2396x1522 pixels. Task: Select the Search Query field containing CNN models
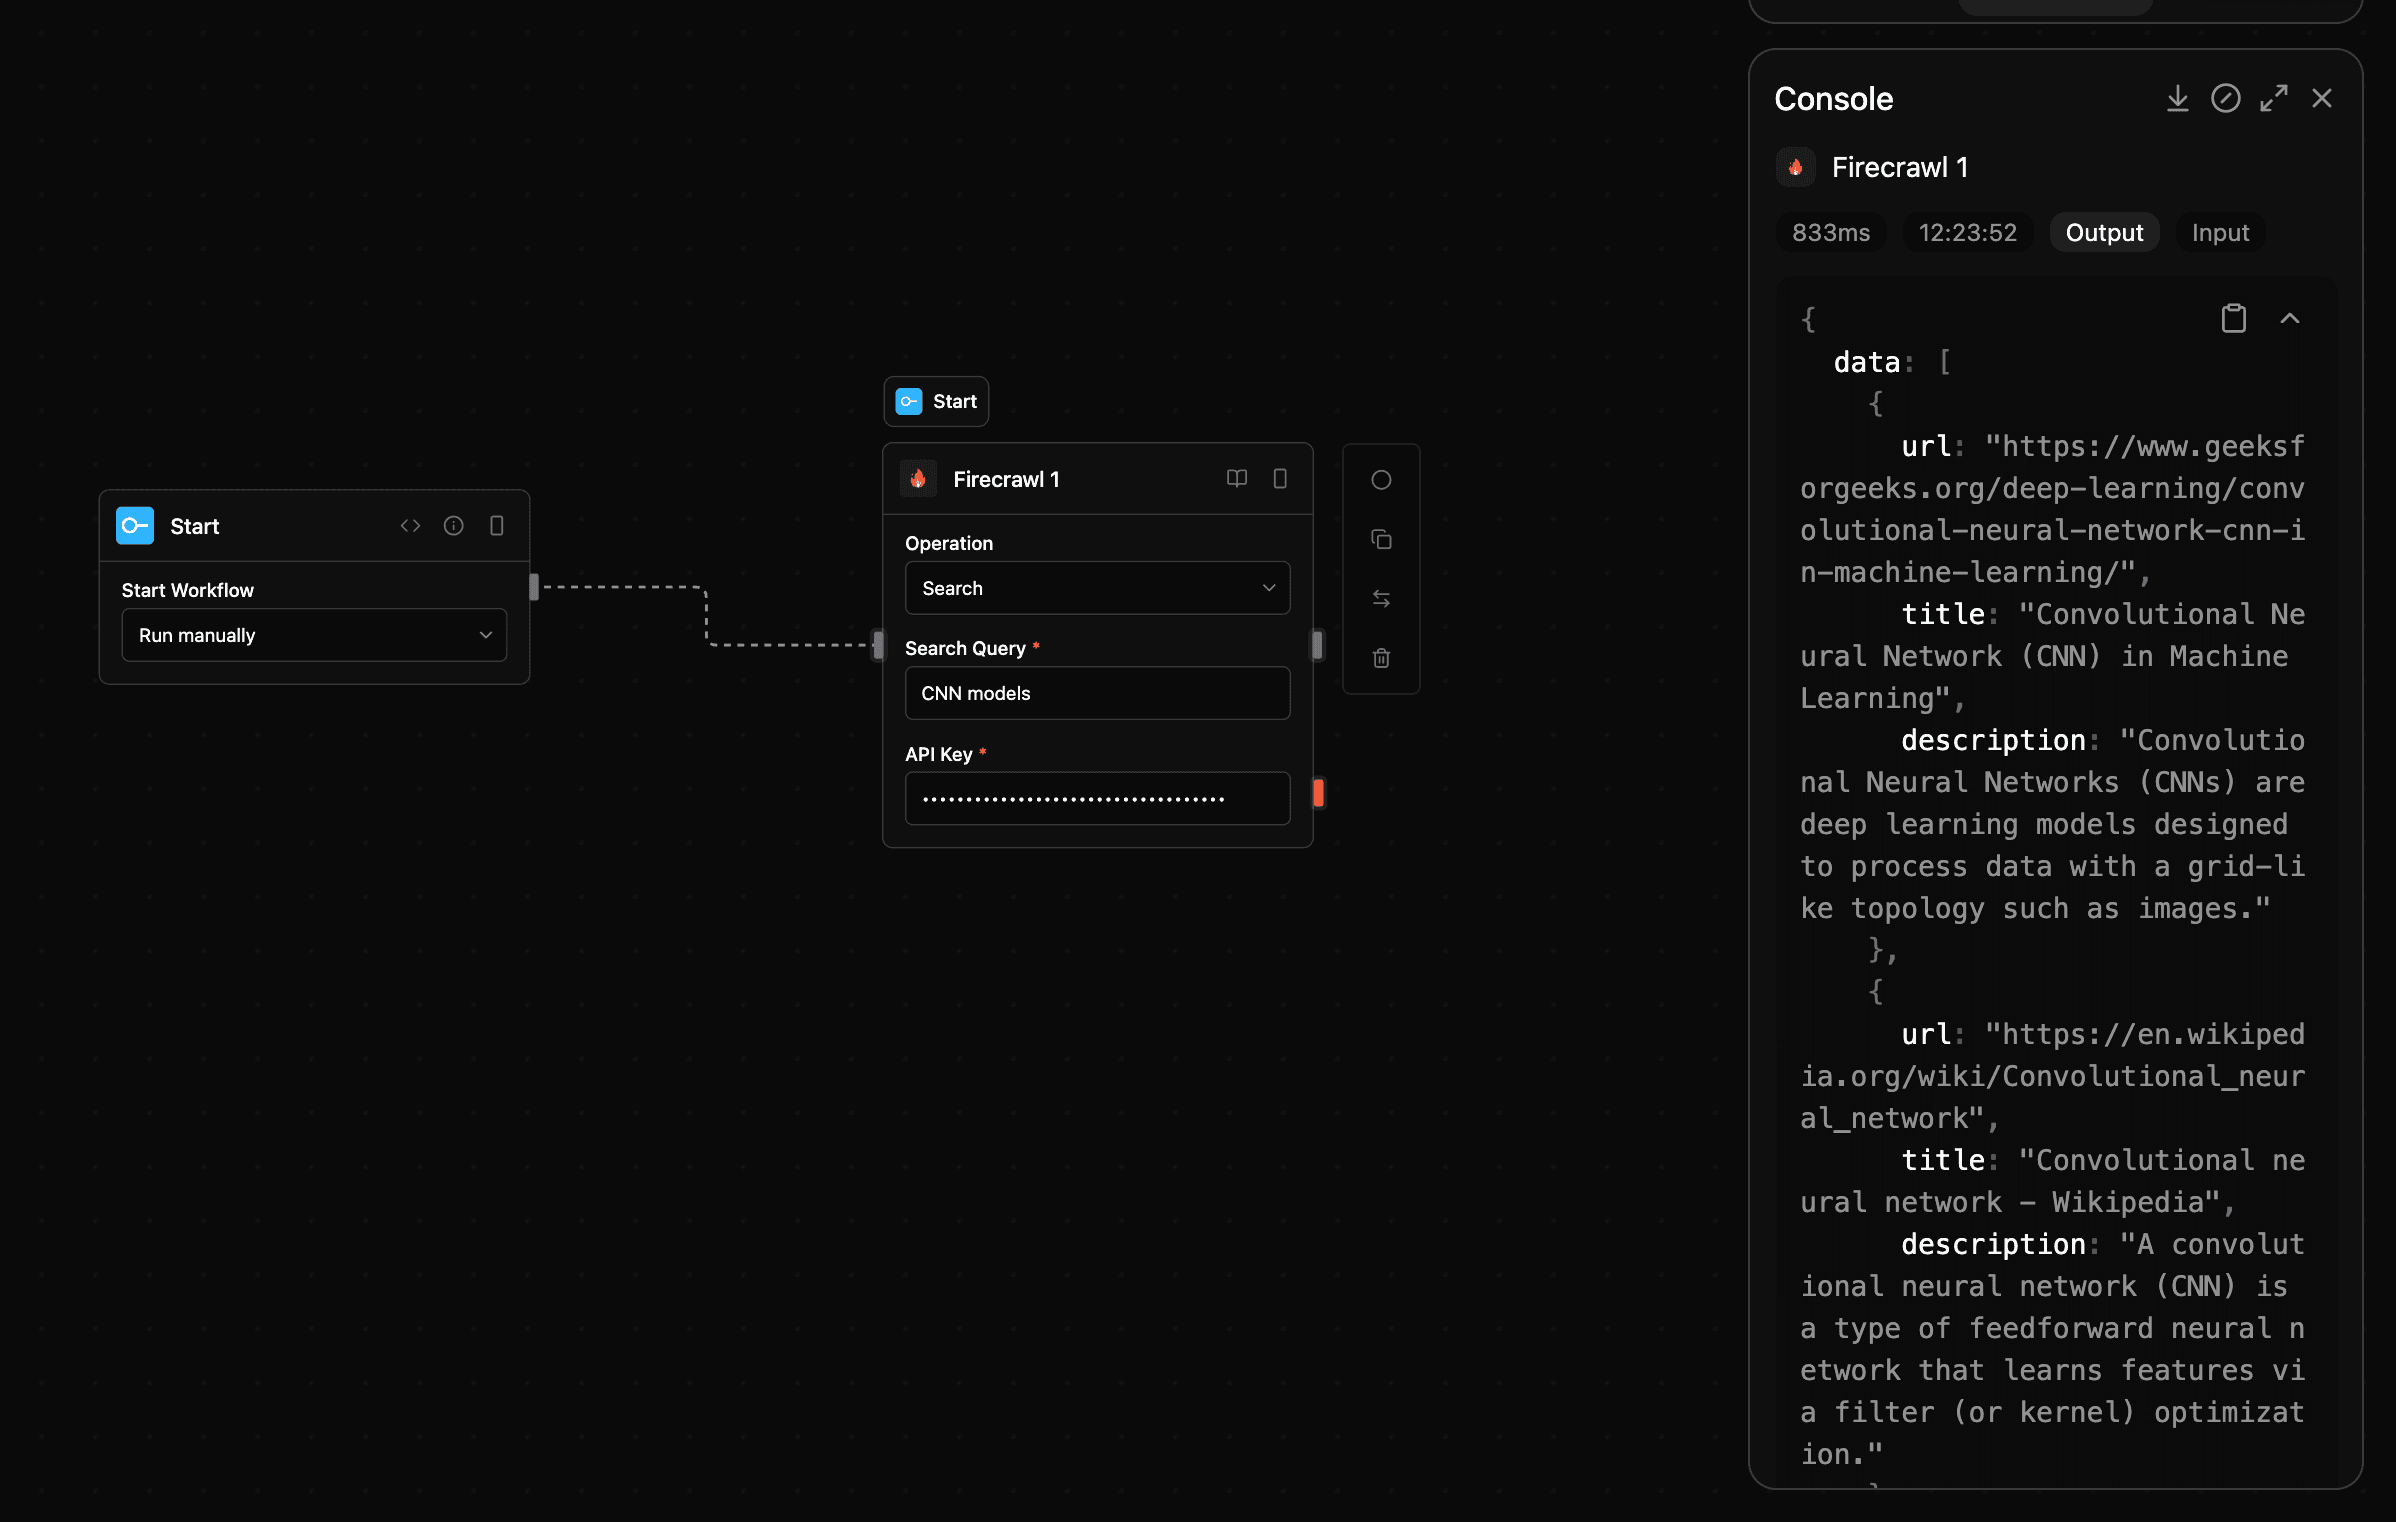[x=1097, y=693]
